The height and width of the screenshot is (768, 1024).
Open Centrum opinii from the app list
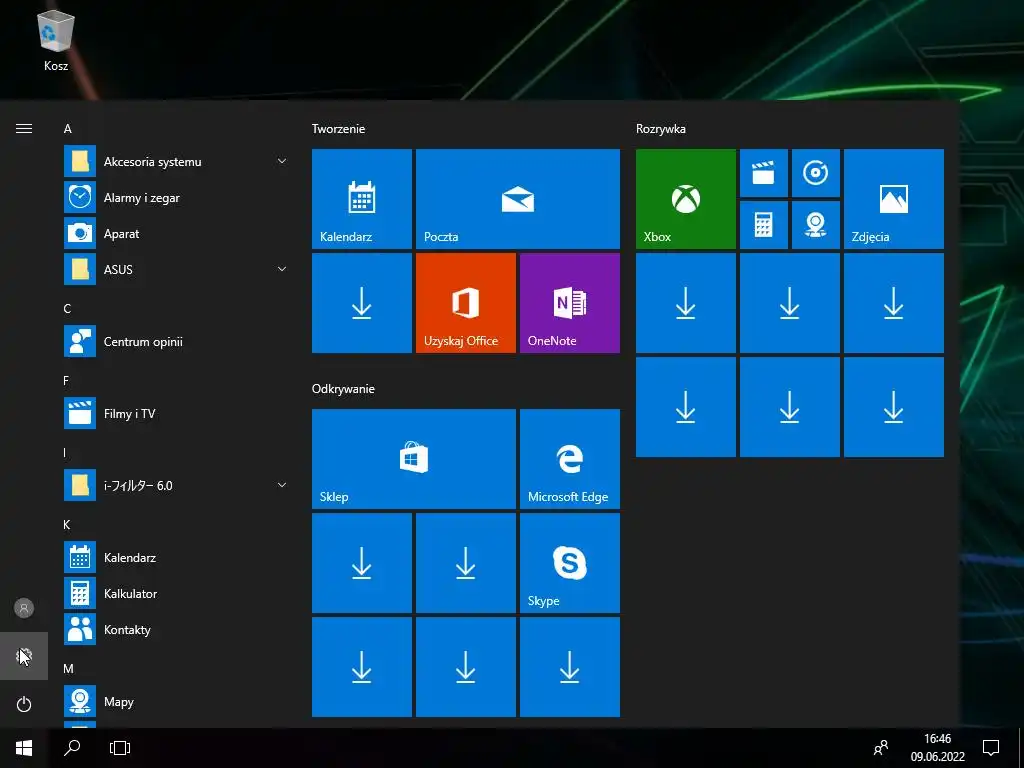point(176,342)
